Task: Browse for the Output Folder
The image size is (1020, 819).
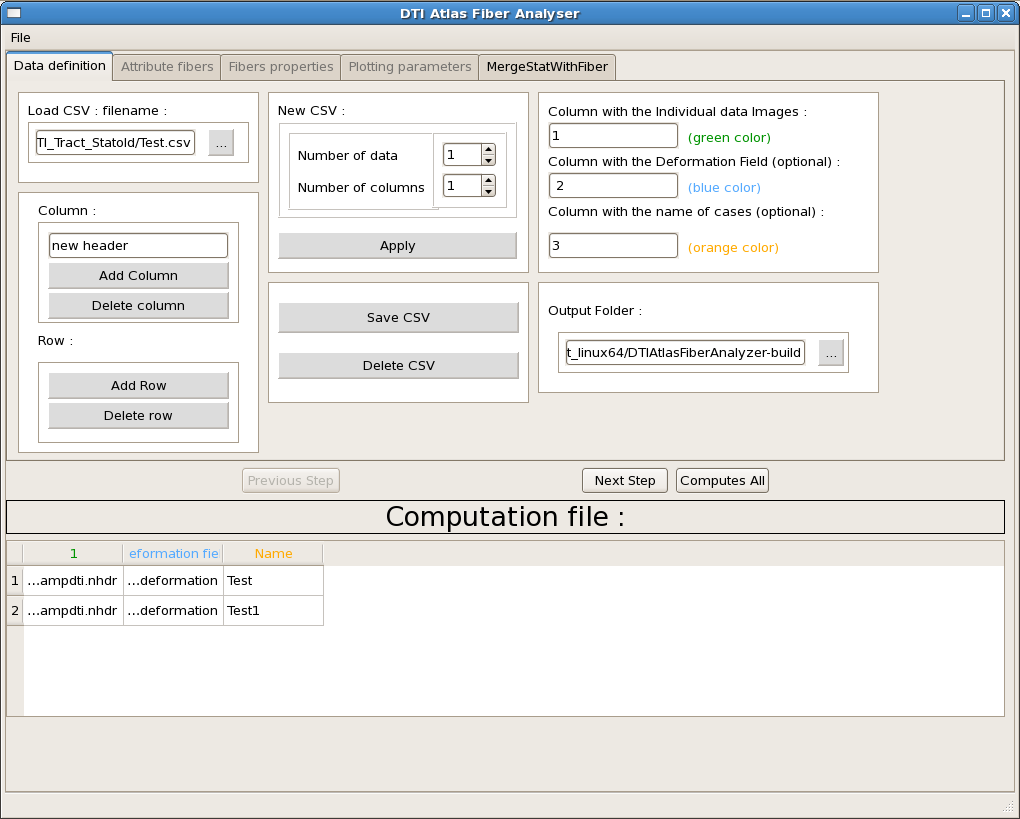Action: pyautogui.click(x=831, y=353)
